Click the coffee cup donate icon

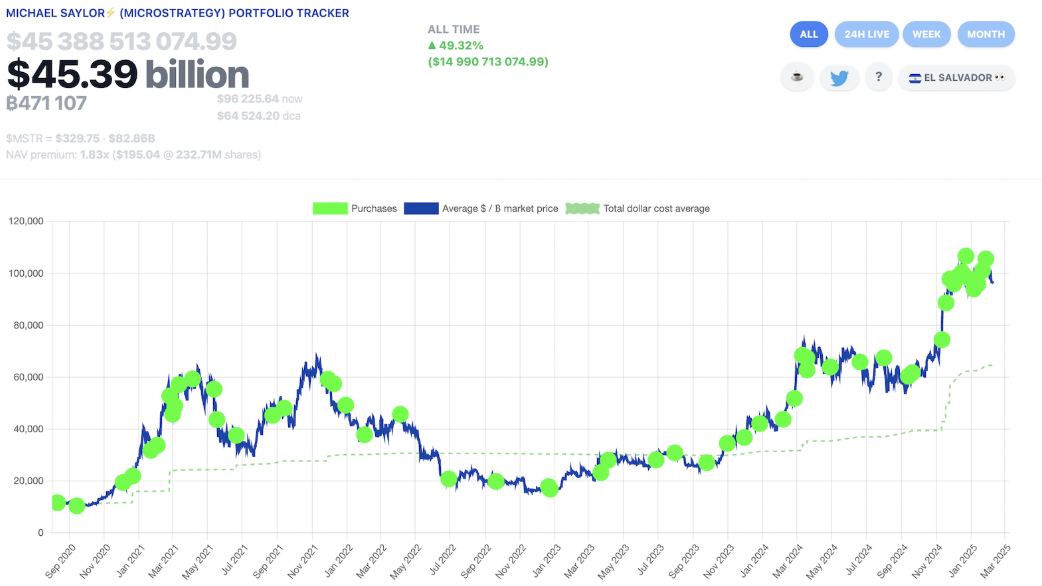[x=797, y=77]
